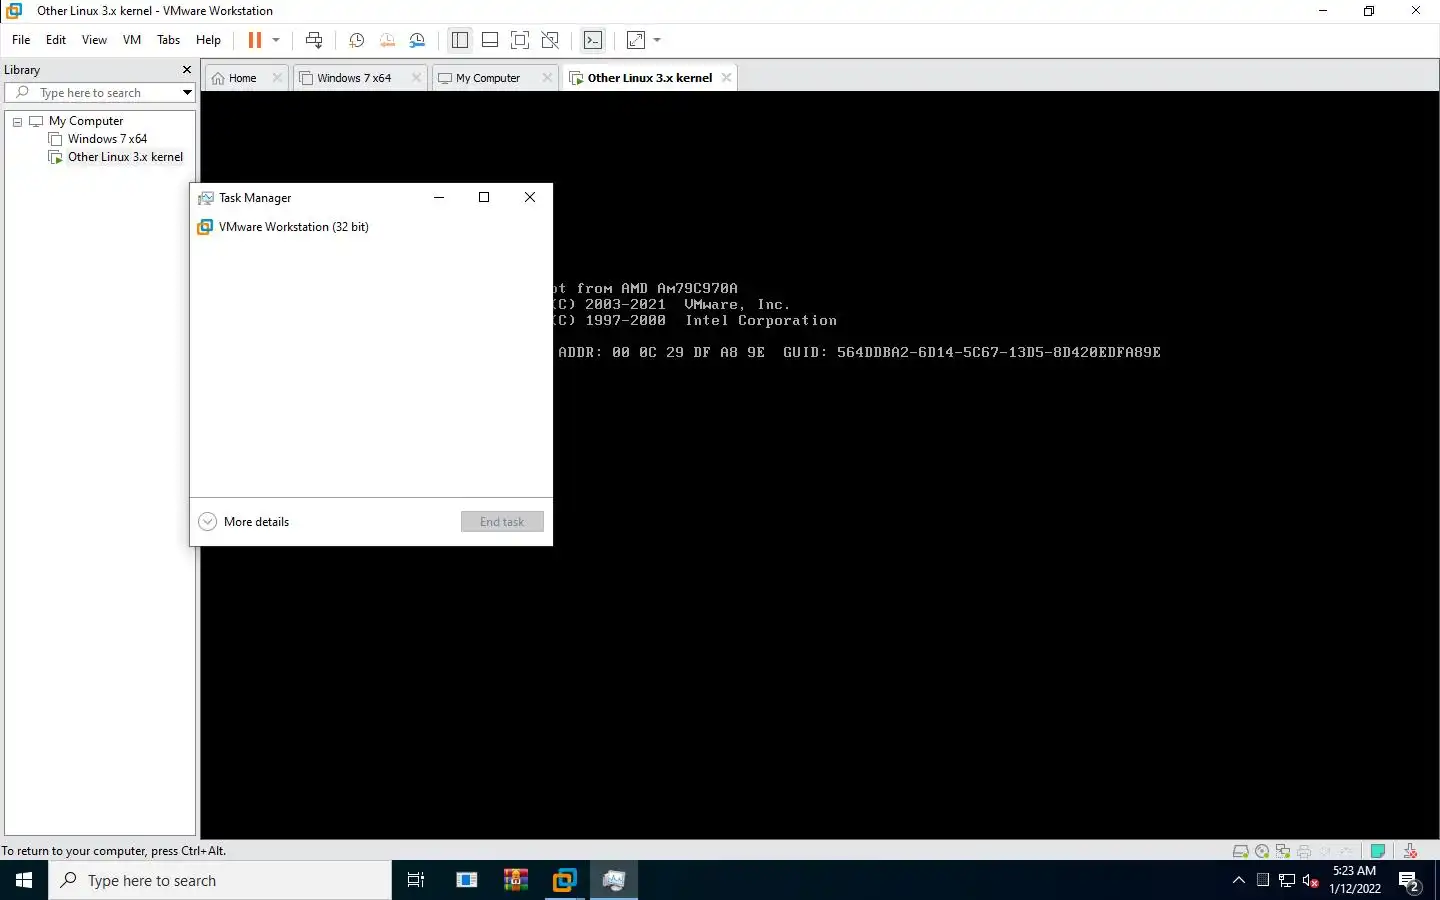Toggle the thumbnail bar icon
Viewport: 1440px width, 900px height.
click(490, 40)
